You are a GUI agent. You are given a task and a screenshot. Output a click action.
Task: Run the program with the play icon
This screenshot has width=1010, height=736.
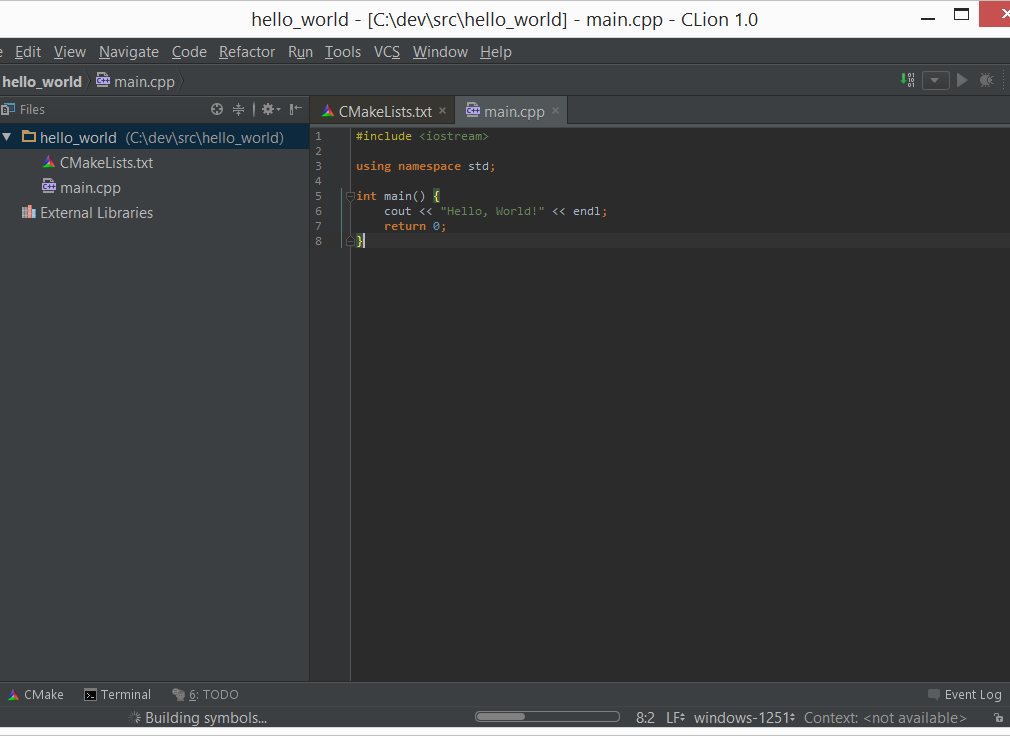[x=962, y=80]
